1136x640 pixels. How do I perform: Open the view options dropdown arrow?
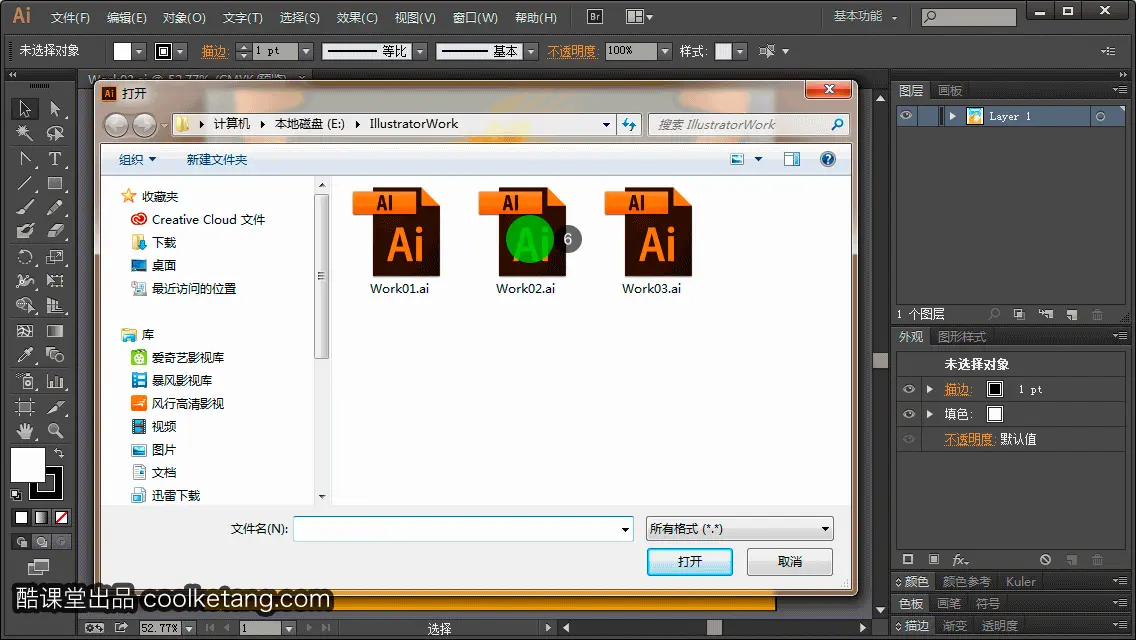(x=758, y=159)
